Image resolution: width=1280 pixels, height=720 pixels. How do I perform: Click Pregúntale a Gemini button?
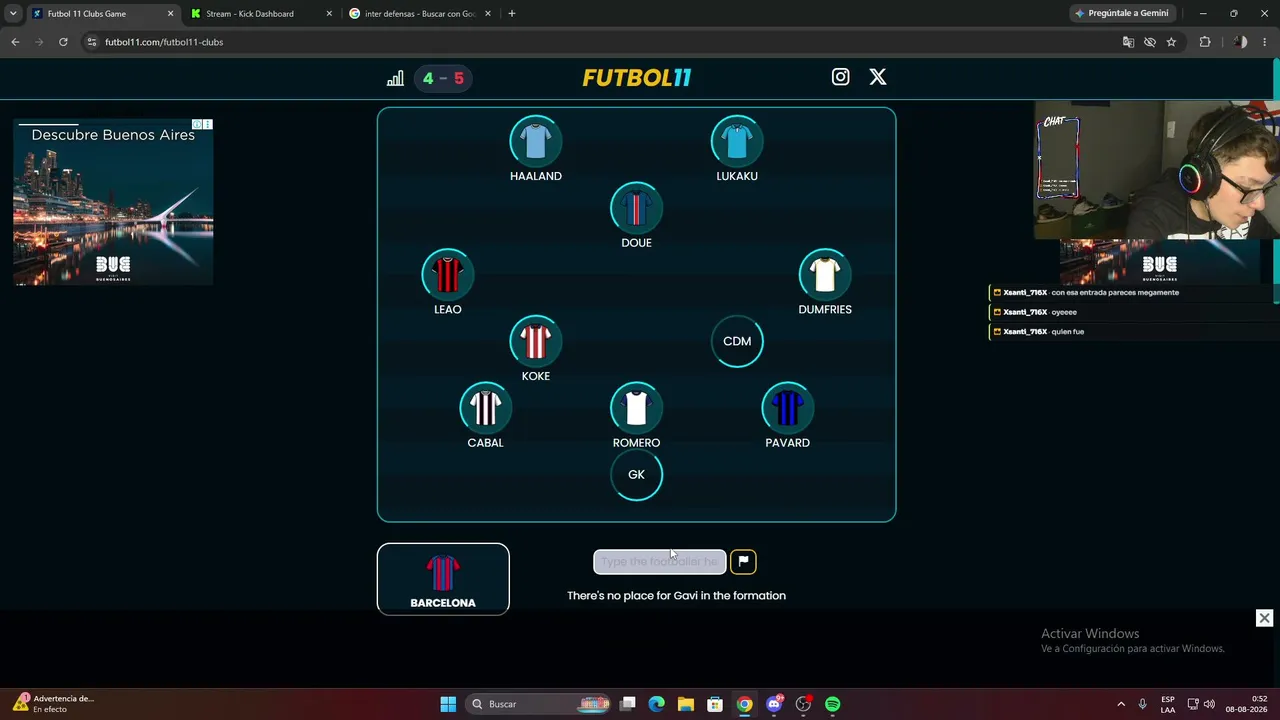1121,14
